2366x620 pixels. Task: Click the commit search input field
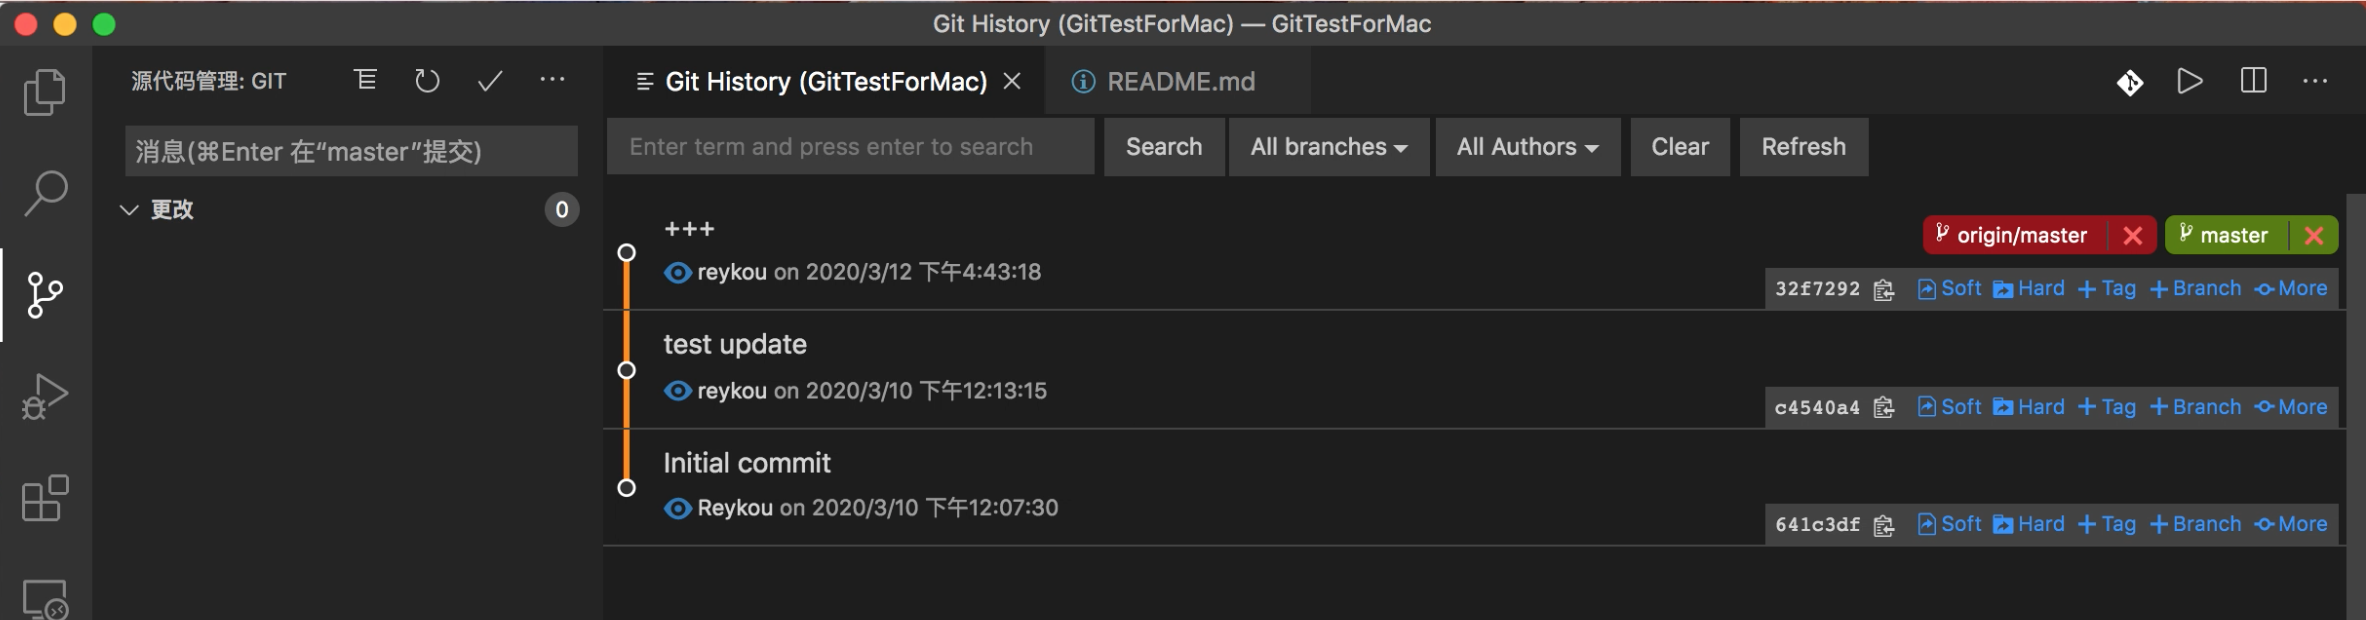851,146
